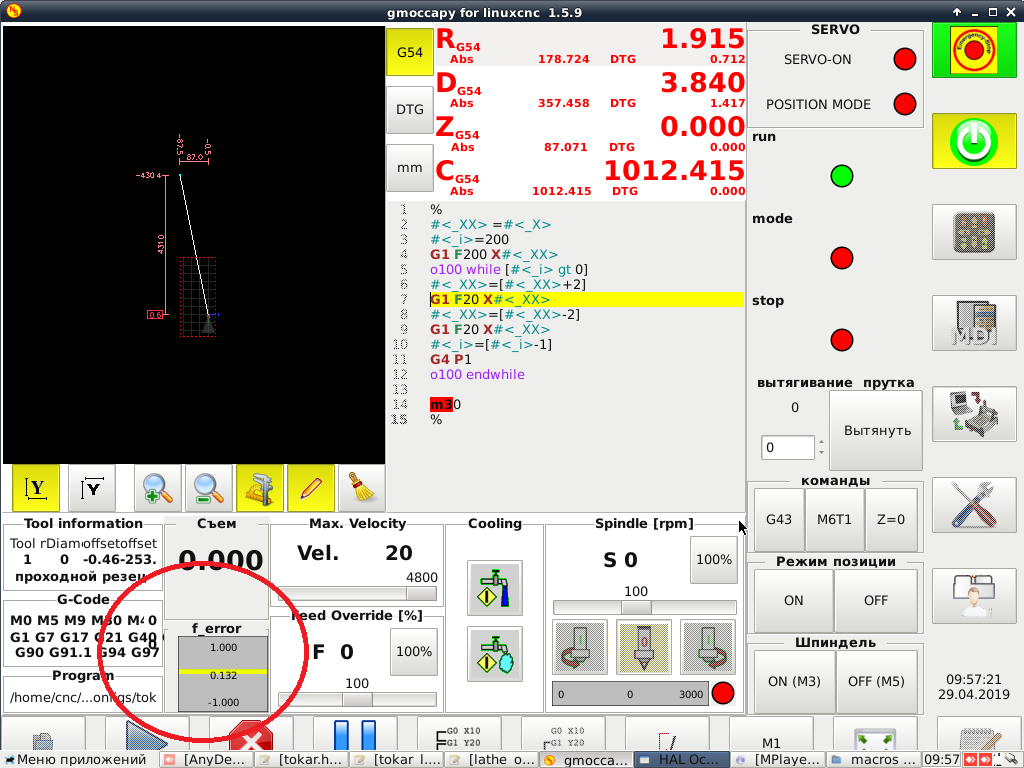Zoom out of the toolpath preview
1024x768 pixels.
pos(208,488)
